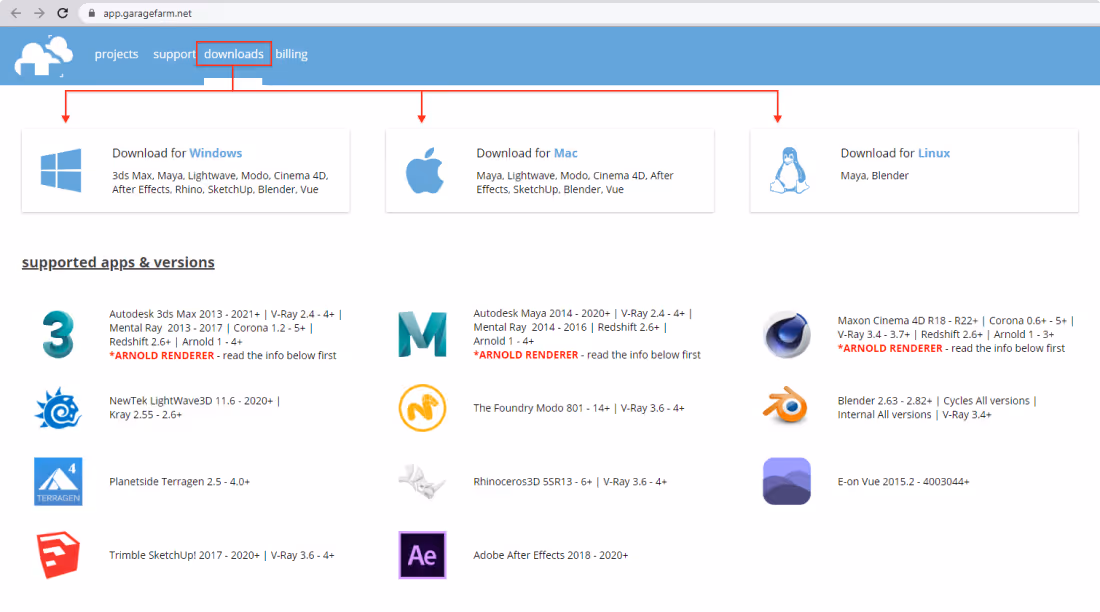Click the Adobe After Effects icon
This screenshot has height=612, width=1100.
coord(422,555)
